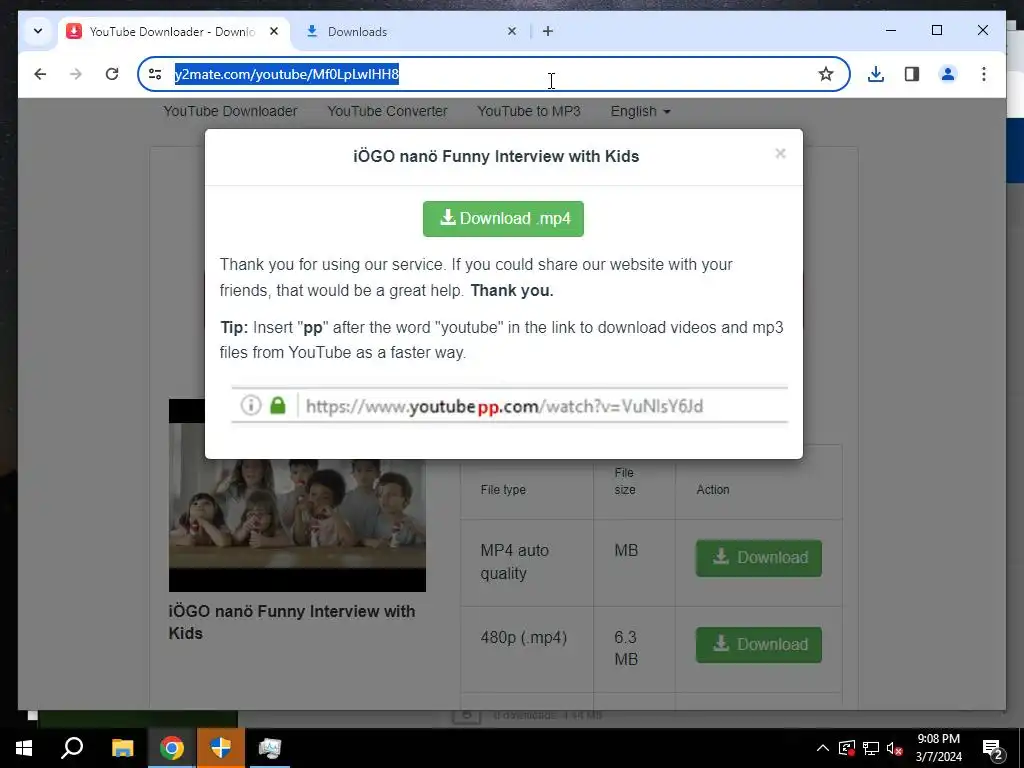
Task: Click the green padlock icon
Action: (278, 405)
